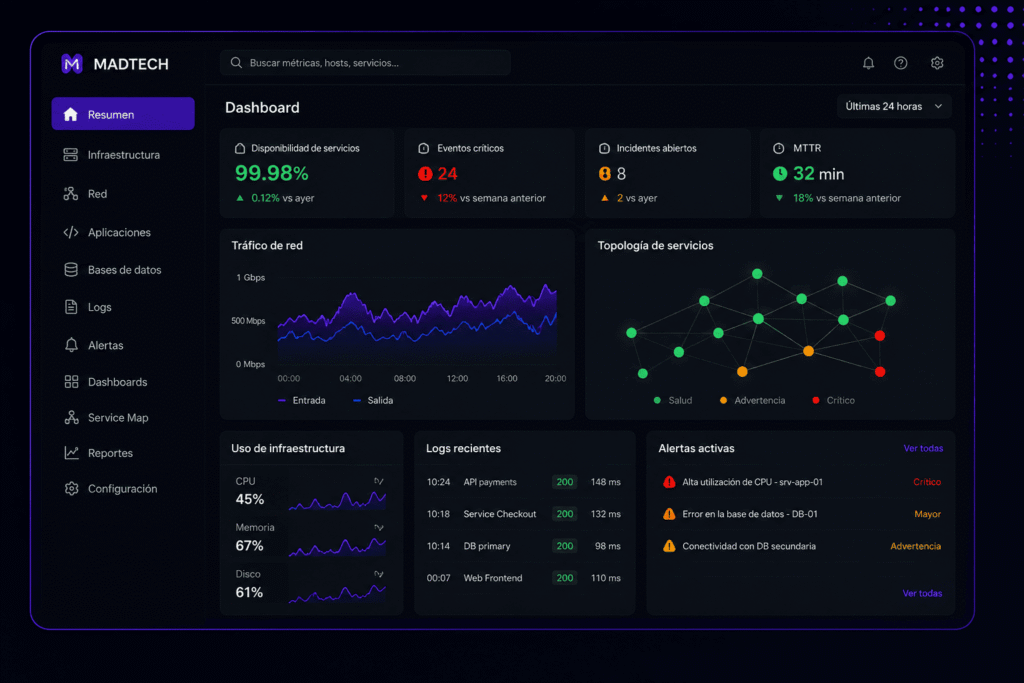Click the 148 ms latency value
1024x683 pixels.
(x=605, y=482)
